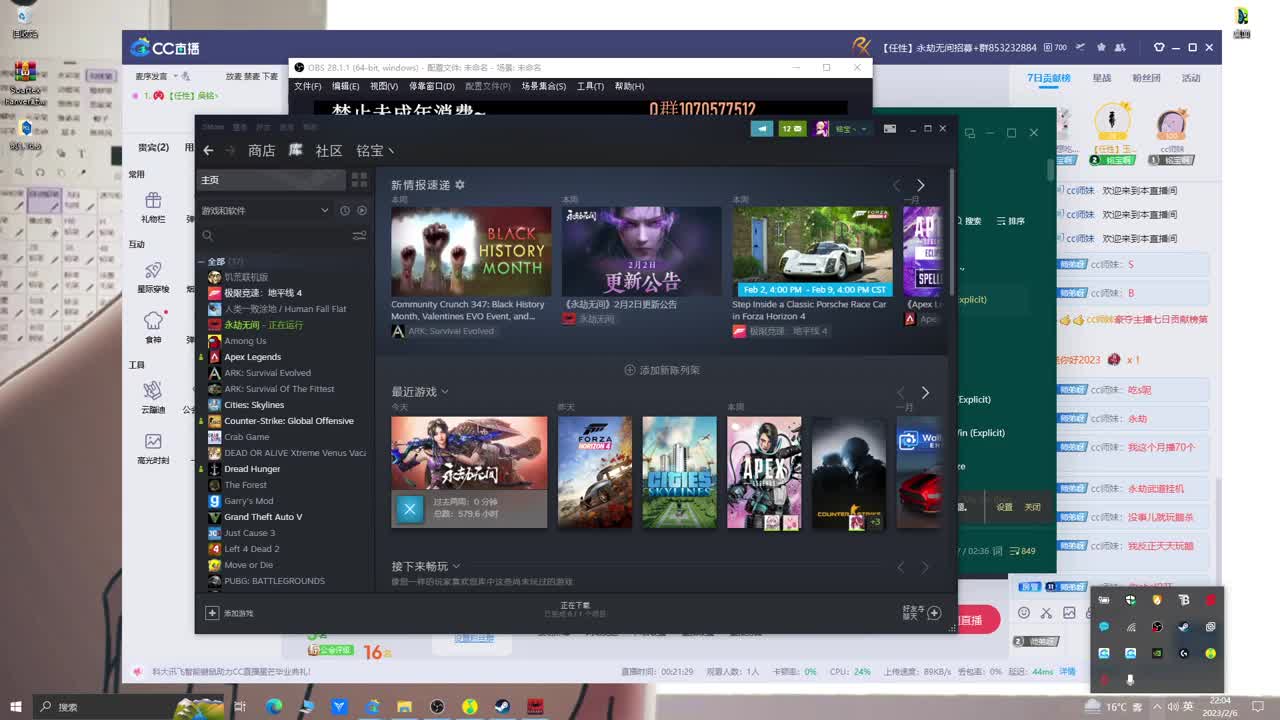1280x720 pixels.
Task: Collapse the 最近游戏 section
Action: pos(444,392)
